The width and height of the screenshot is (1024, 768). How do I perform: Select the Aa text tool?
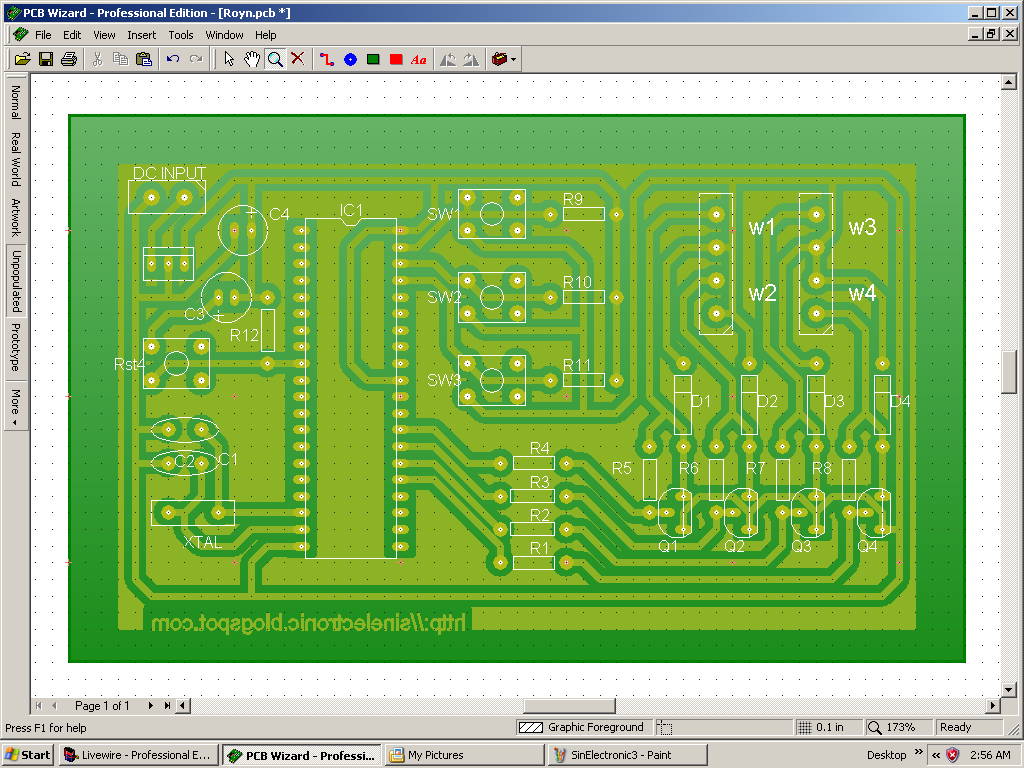click(x=418, y=58)
